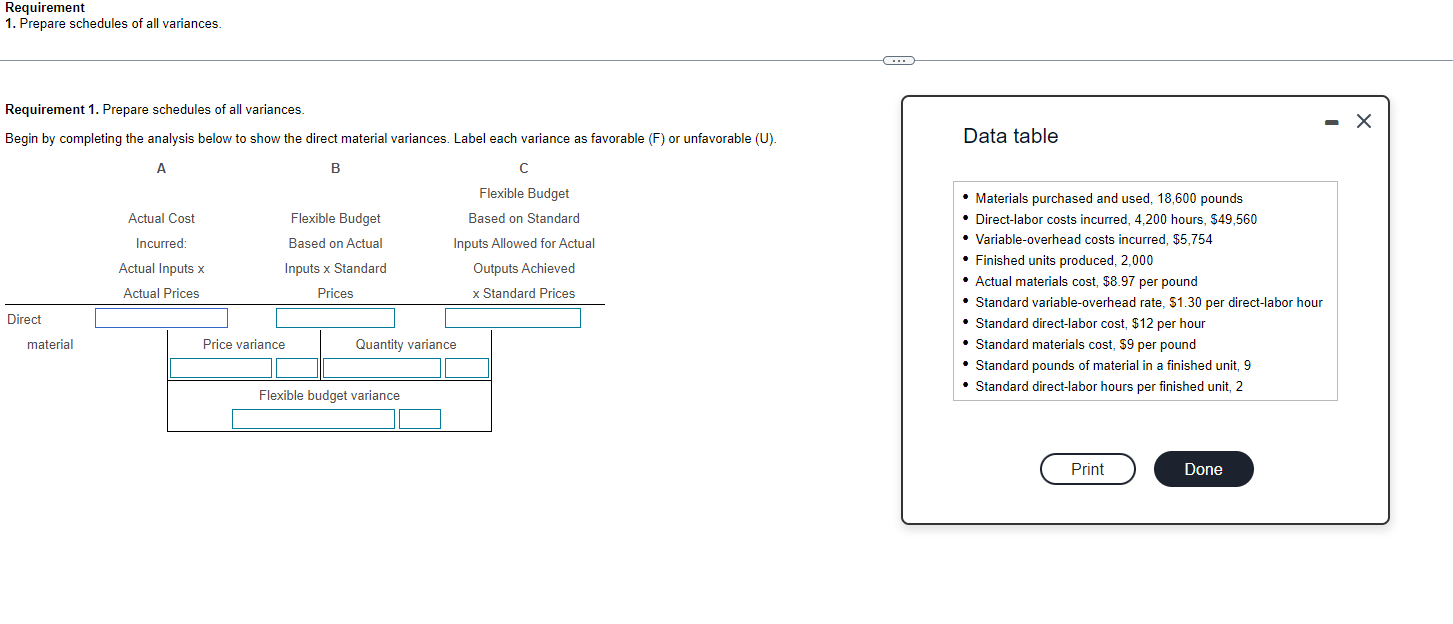Click the column C flexible budget input field
The height and width of the screenshot is (624, 1453).
pyautogui.click(x=512, y=317)
